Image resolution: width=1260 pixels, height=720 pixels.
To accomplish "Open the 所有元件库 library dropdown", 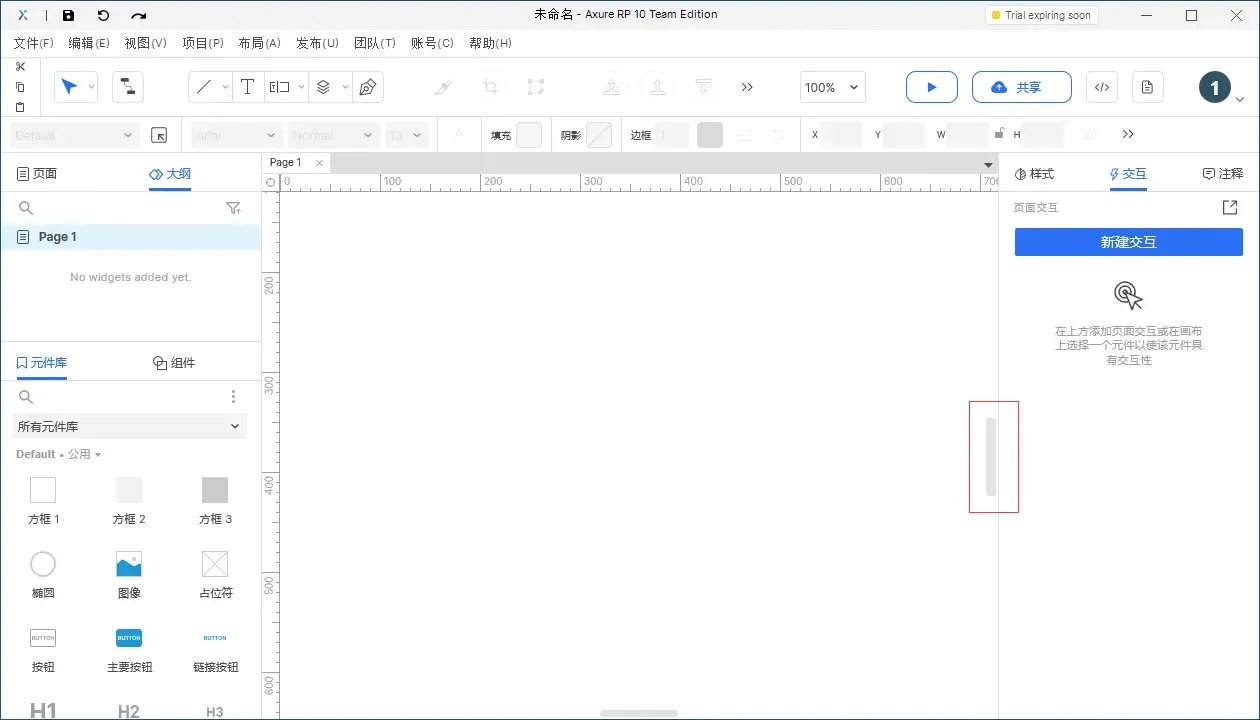I will click(x=129, y=426).
